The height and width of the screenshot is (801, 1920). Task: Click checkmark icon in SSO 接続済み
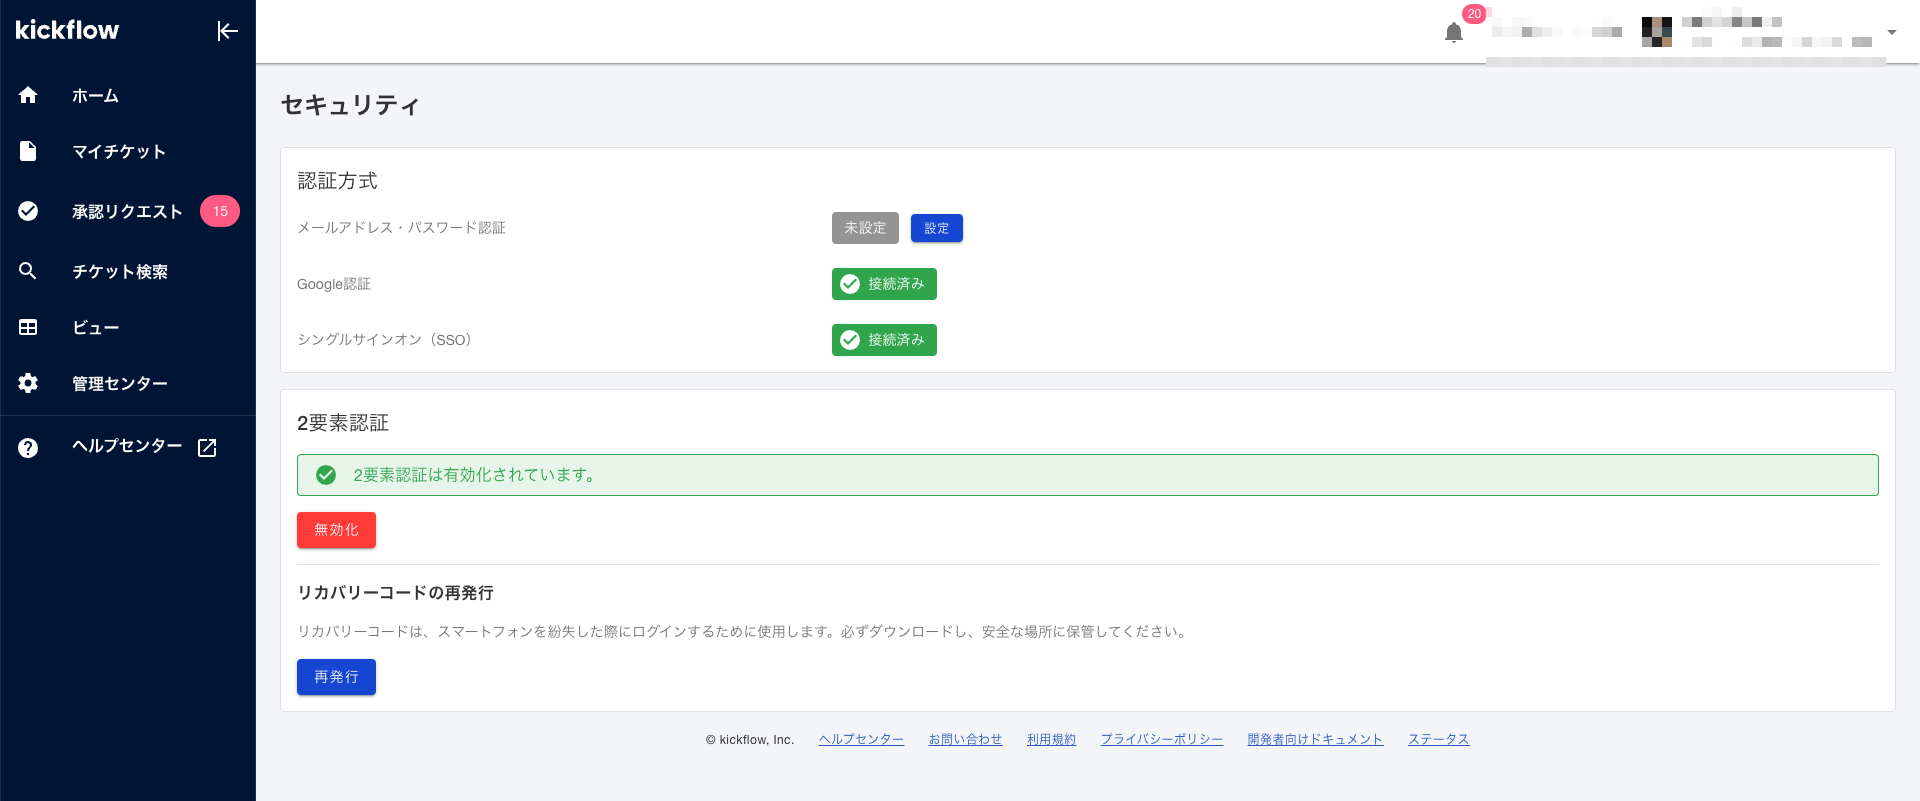click(850, 340)
